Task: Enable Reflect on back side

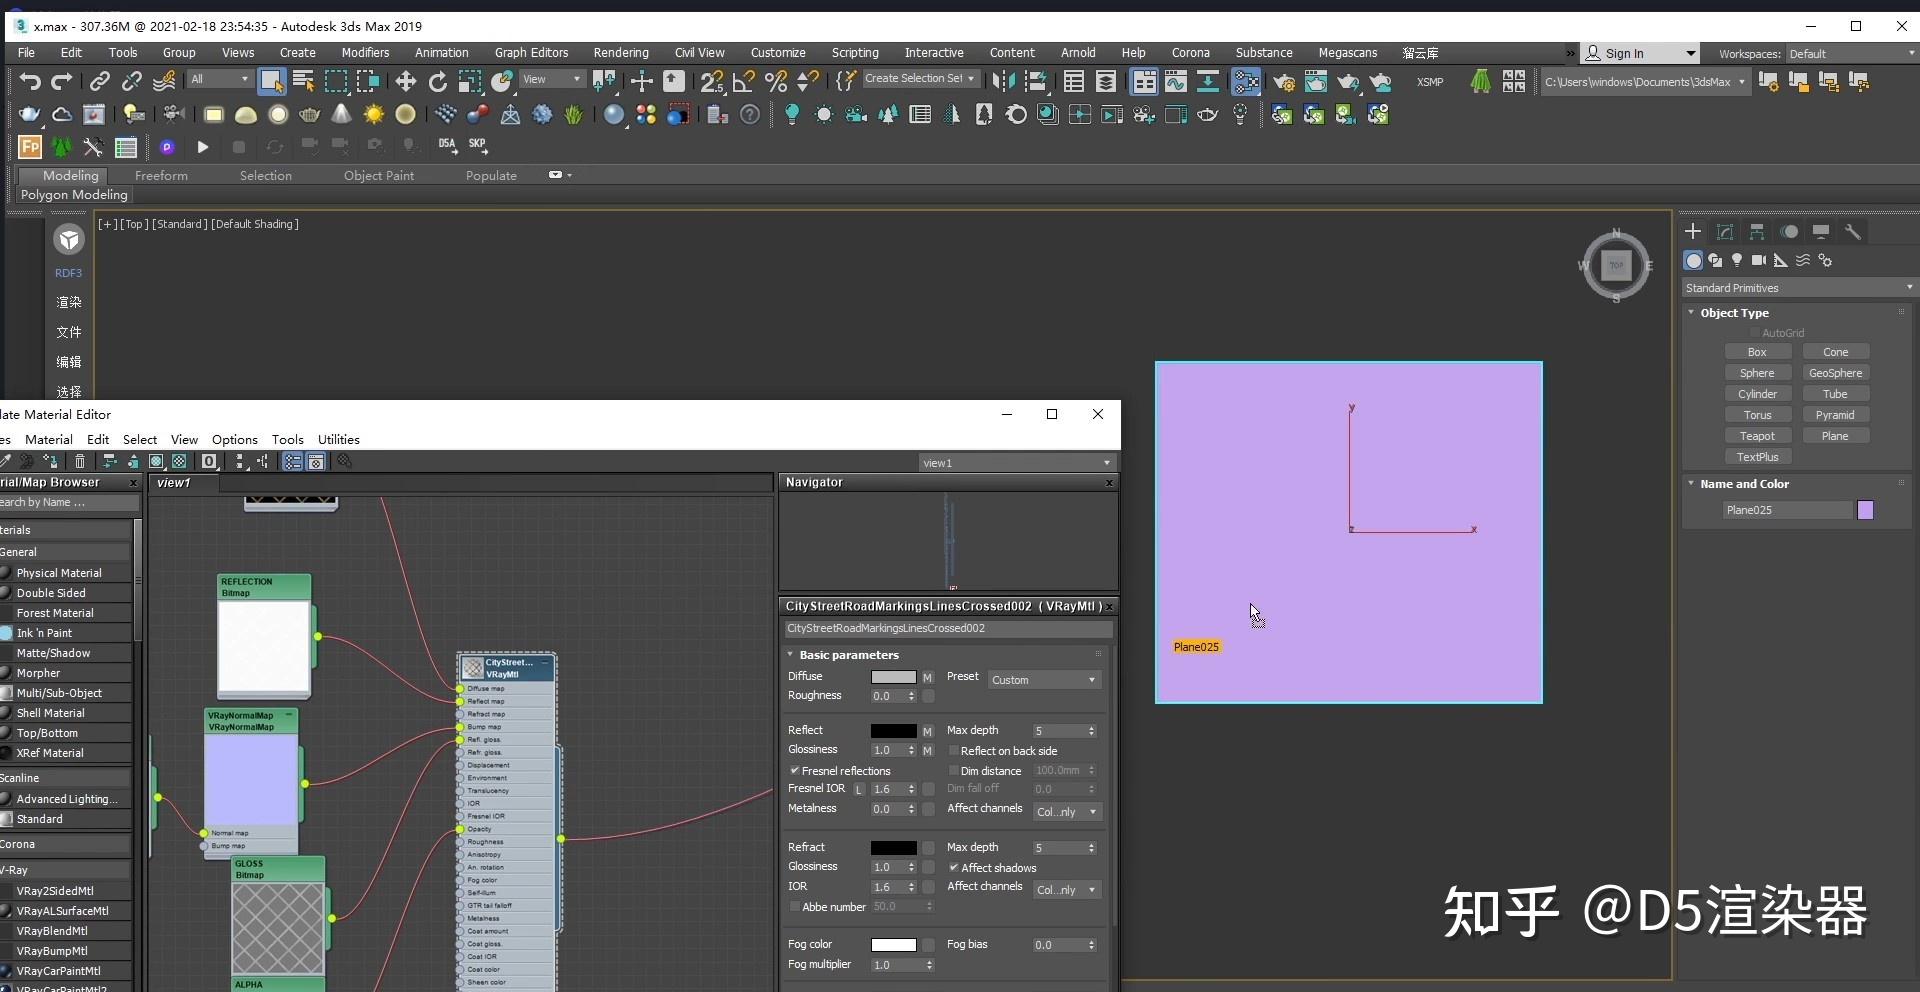Action: (954, 751)
